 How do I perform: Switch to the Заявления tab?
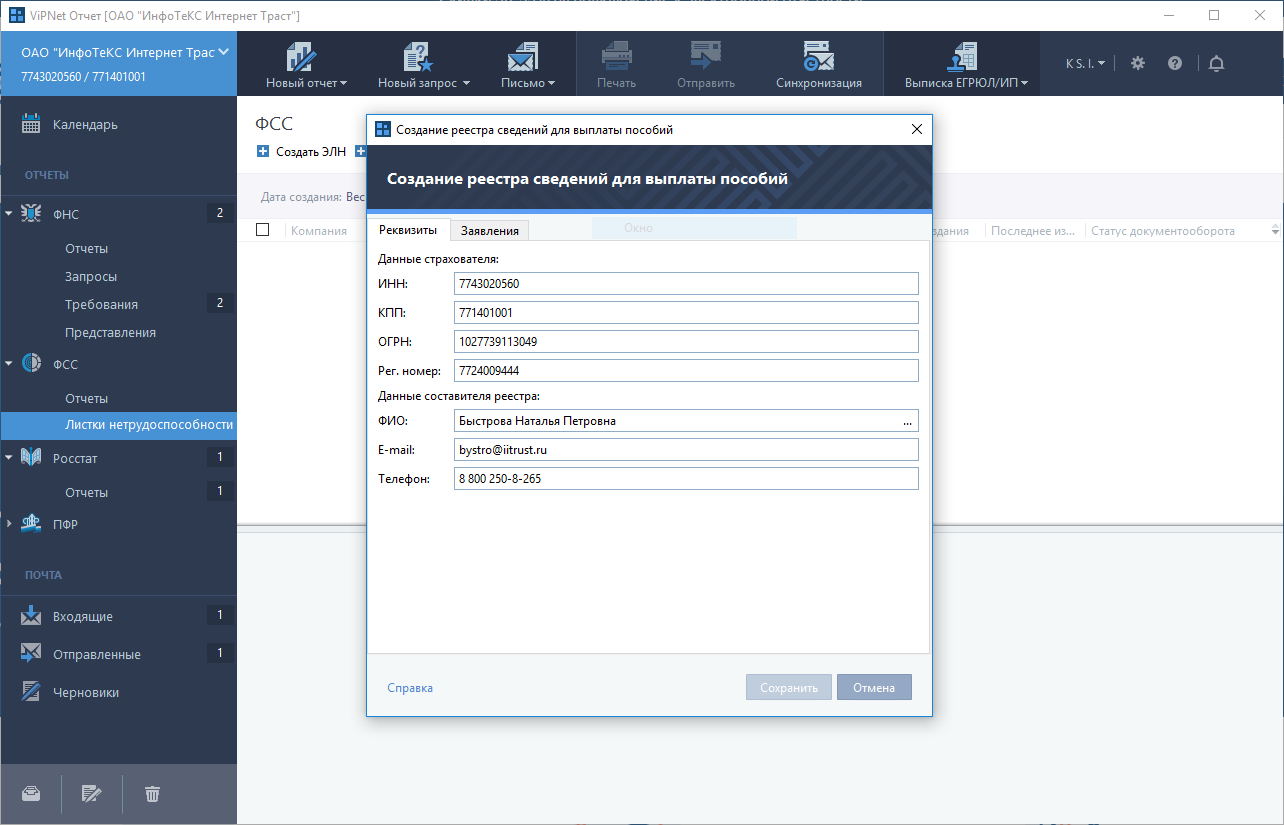(x=489, y=231)
